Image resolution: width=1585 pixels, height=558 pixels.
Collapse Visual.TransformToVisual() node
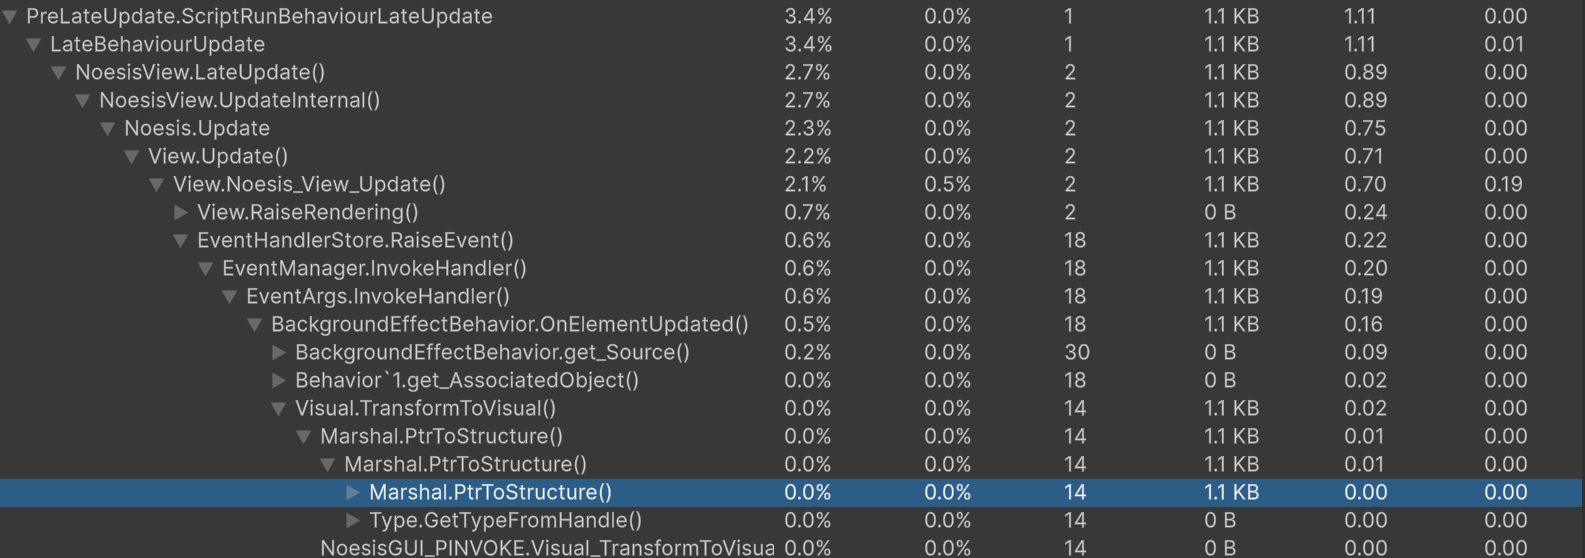pyautogui.click(x=278, y=409)
